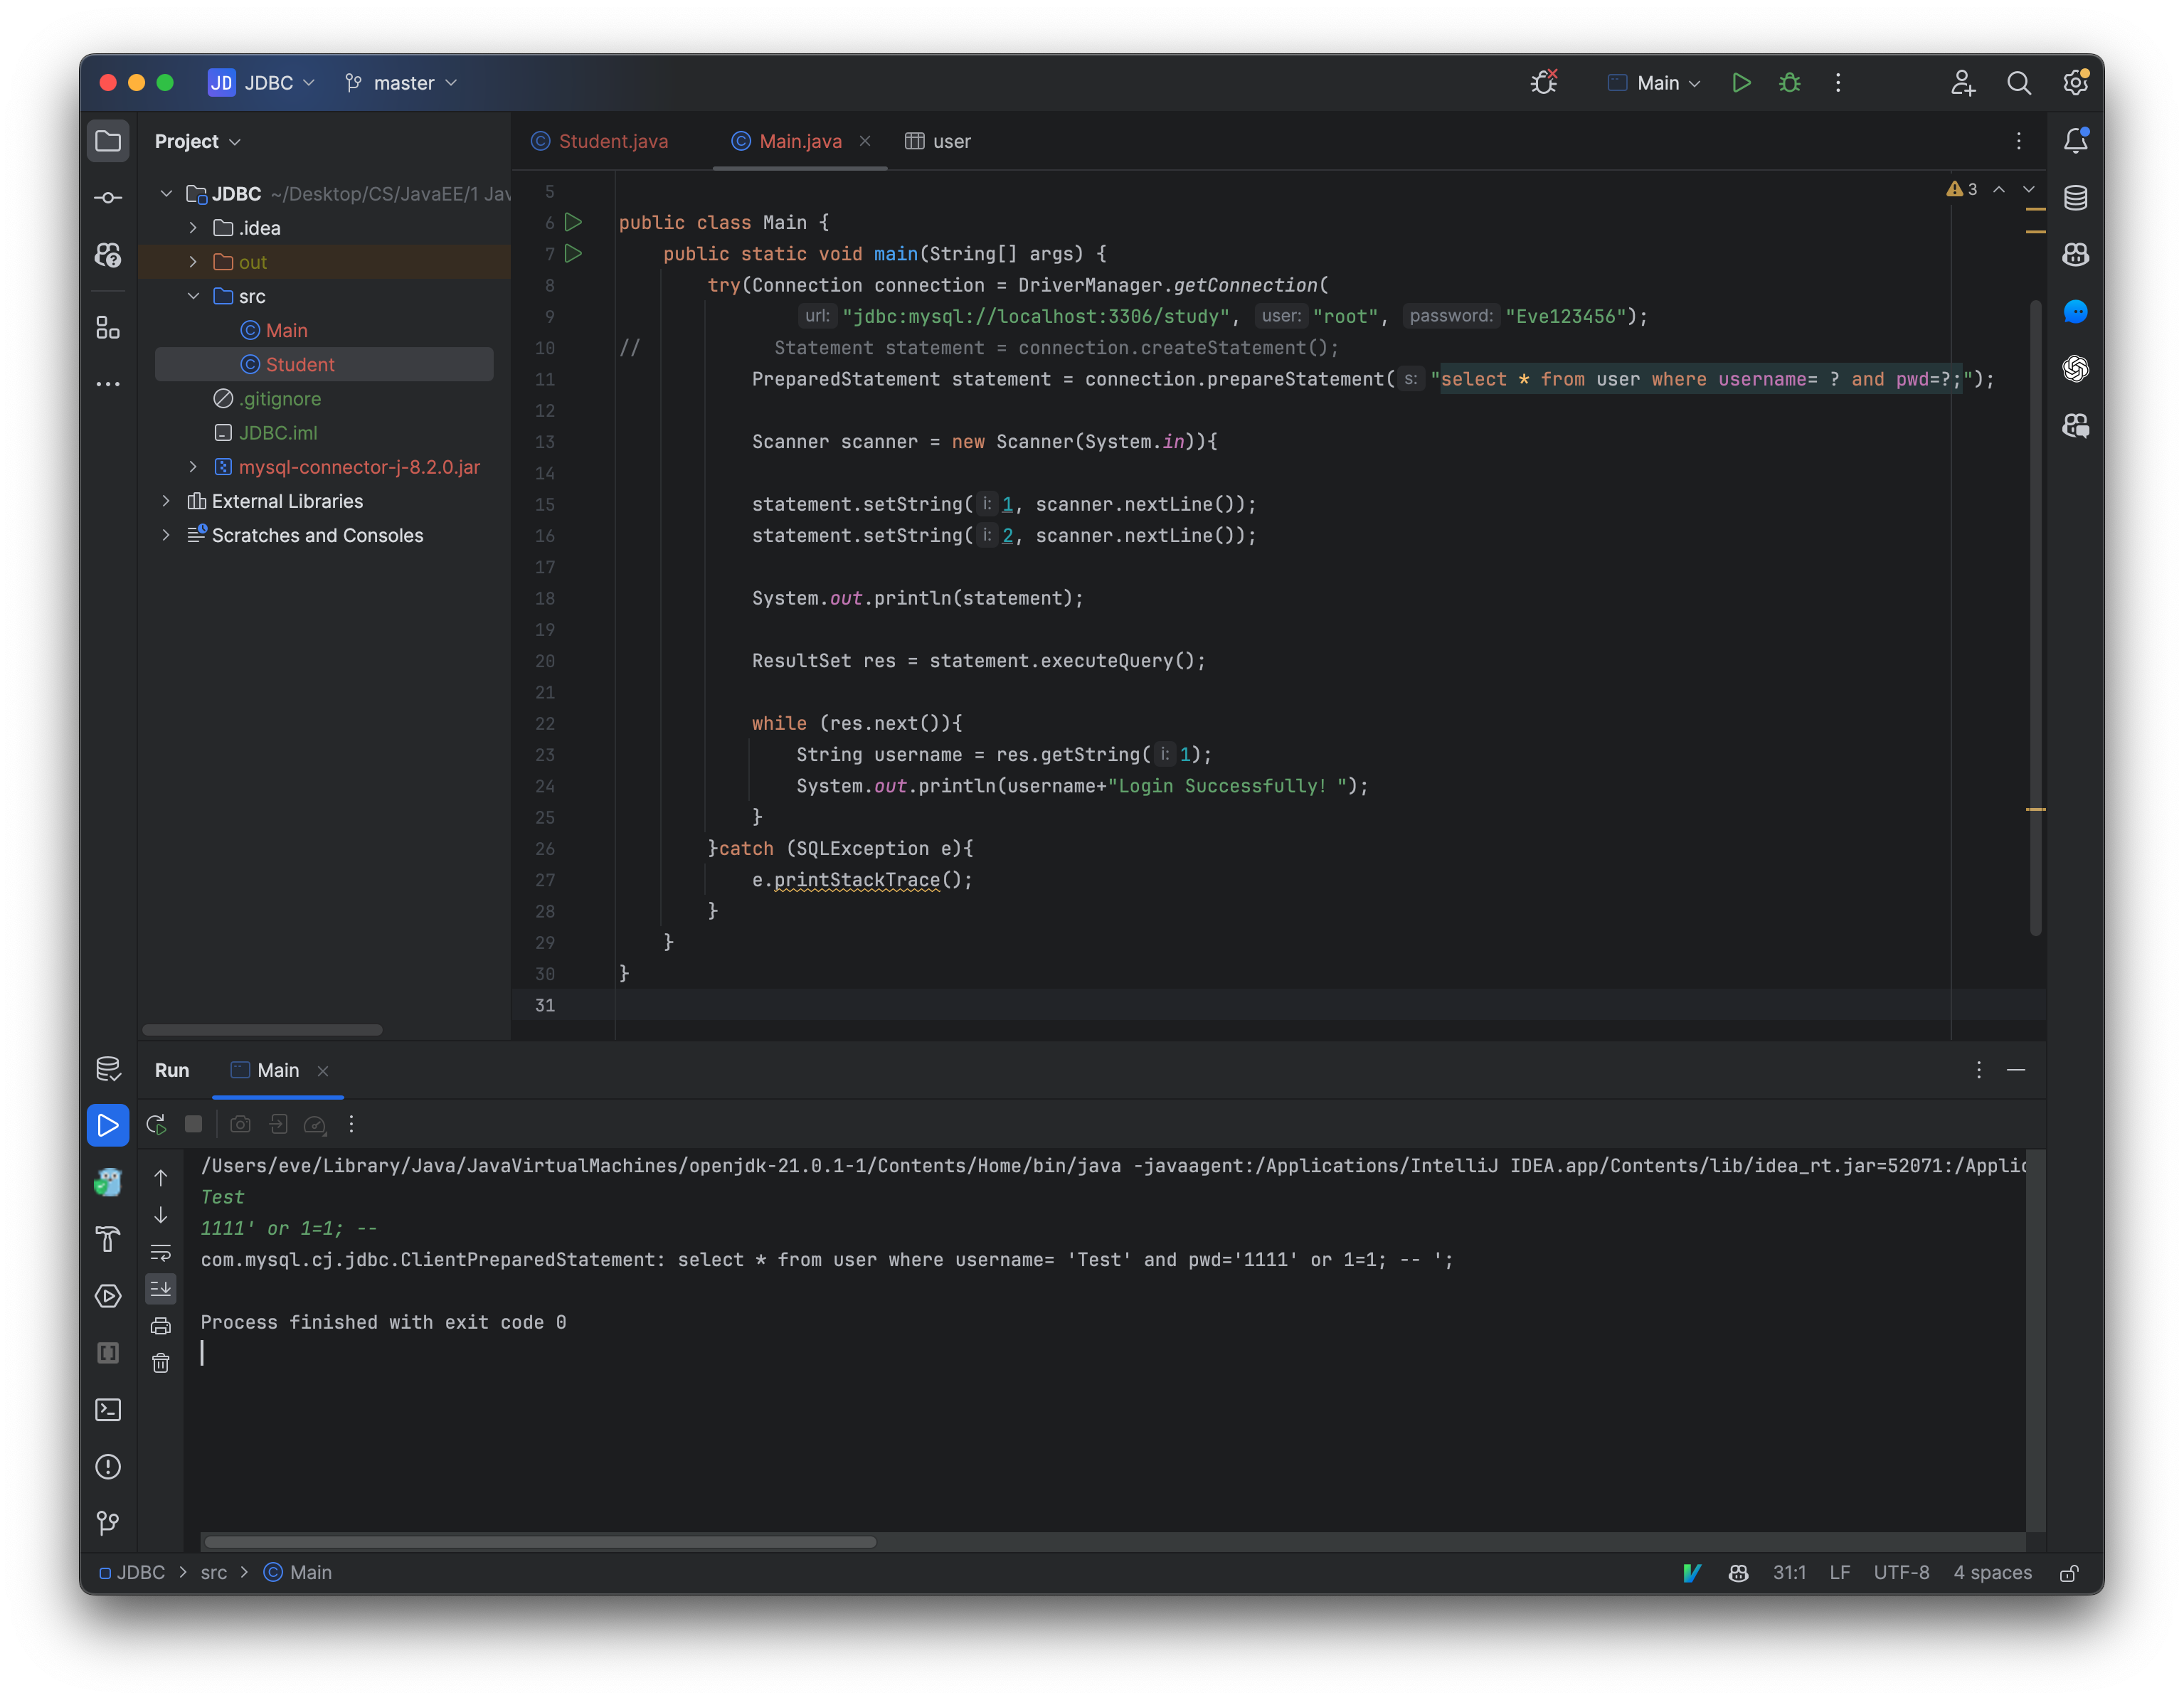2184x1700 pixels.
Task: Switch to the Student.java editor tab
Action: tap(612, 141)
